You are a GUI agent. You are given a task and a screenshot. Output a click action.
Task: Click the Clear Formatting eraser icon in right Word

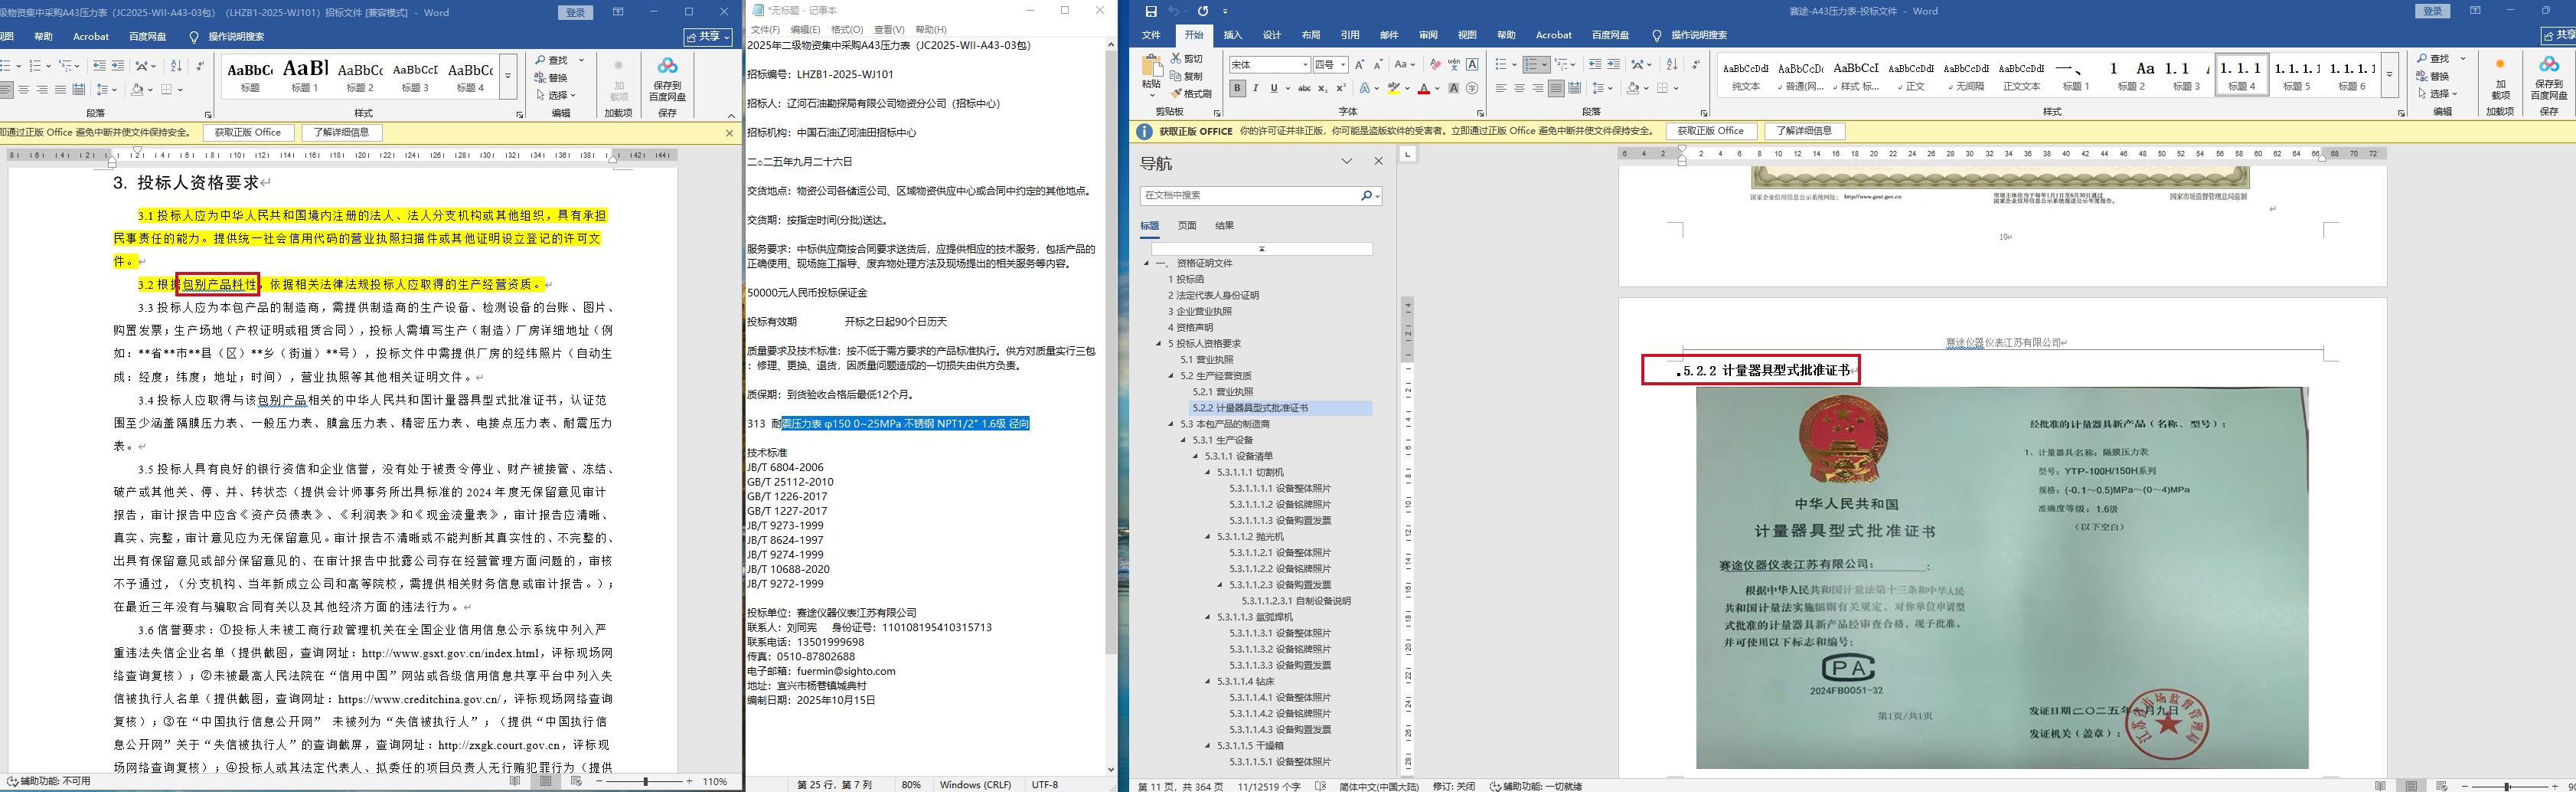(1435, 64)
